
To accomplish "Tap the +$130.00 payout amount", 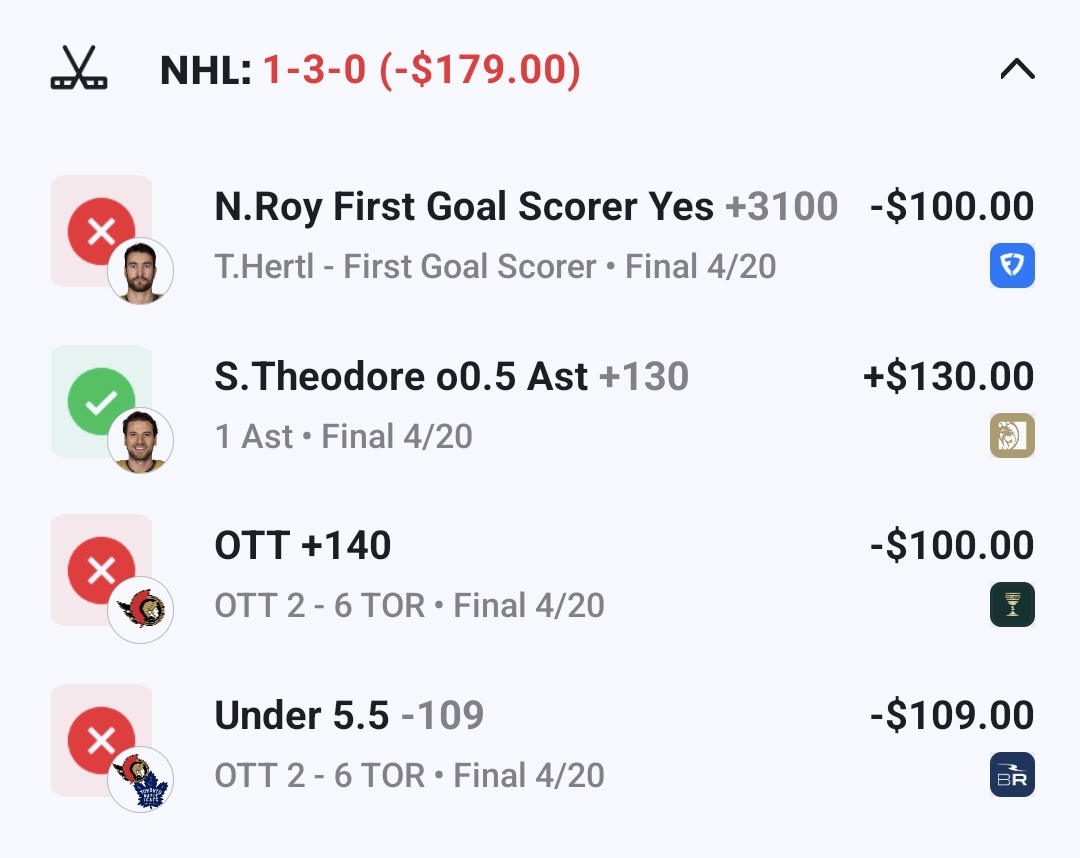I will click(948, 377).
